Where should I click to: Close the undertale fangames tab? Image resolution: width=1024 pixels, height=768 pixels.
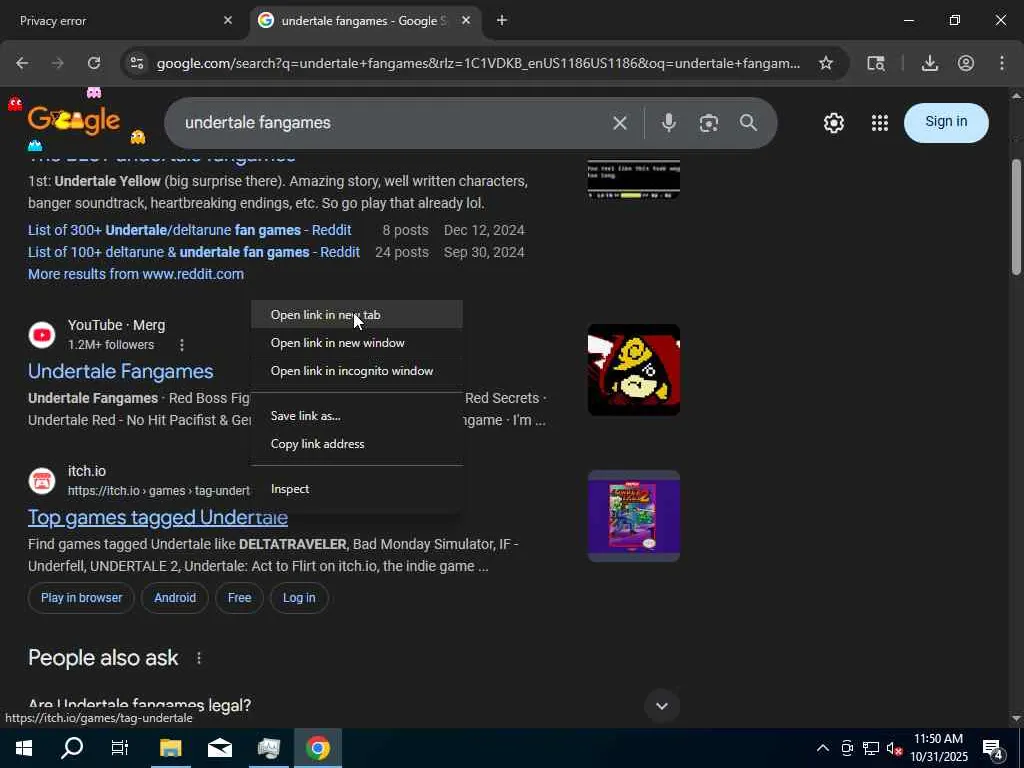tap(466, 21)
